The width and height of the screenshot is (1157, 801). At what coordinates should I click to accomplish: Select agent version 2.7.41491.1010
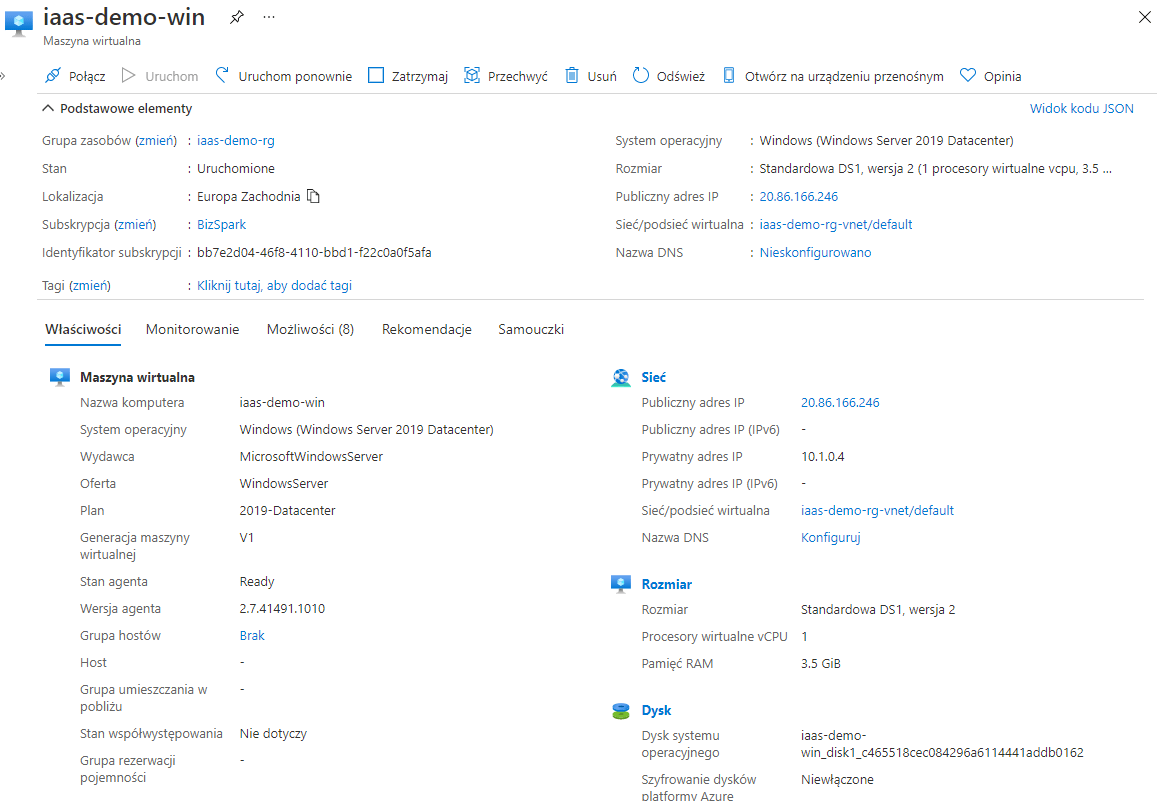pyautogui.click(x=282, y=608)
